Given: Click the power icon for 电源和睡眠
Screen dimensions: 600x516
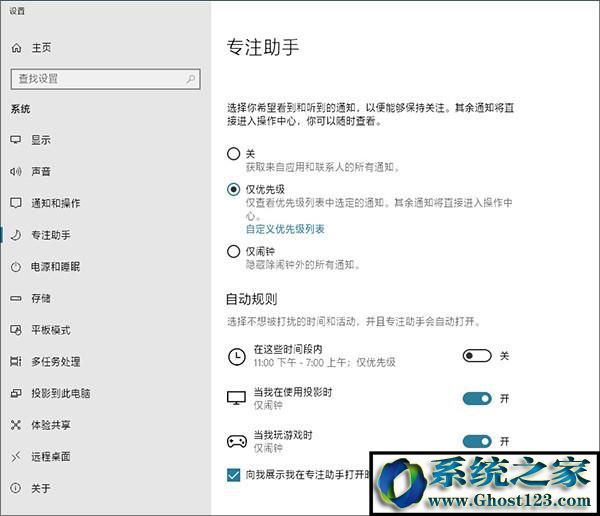Looking at the screenshot, I should 16,266.
